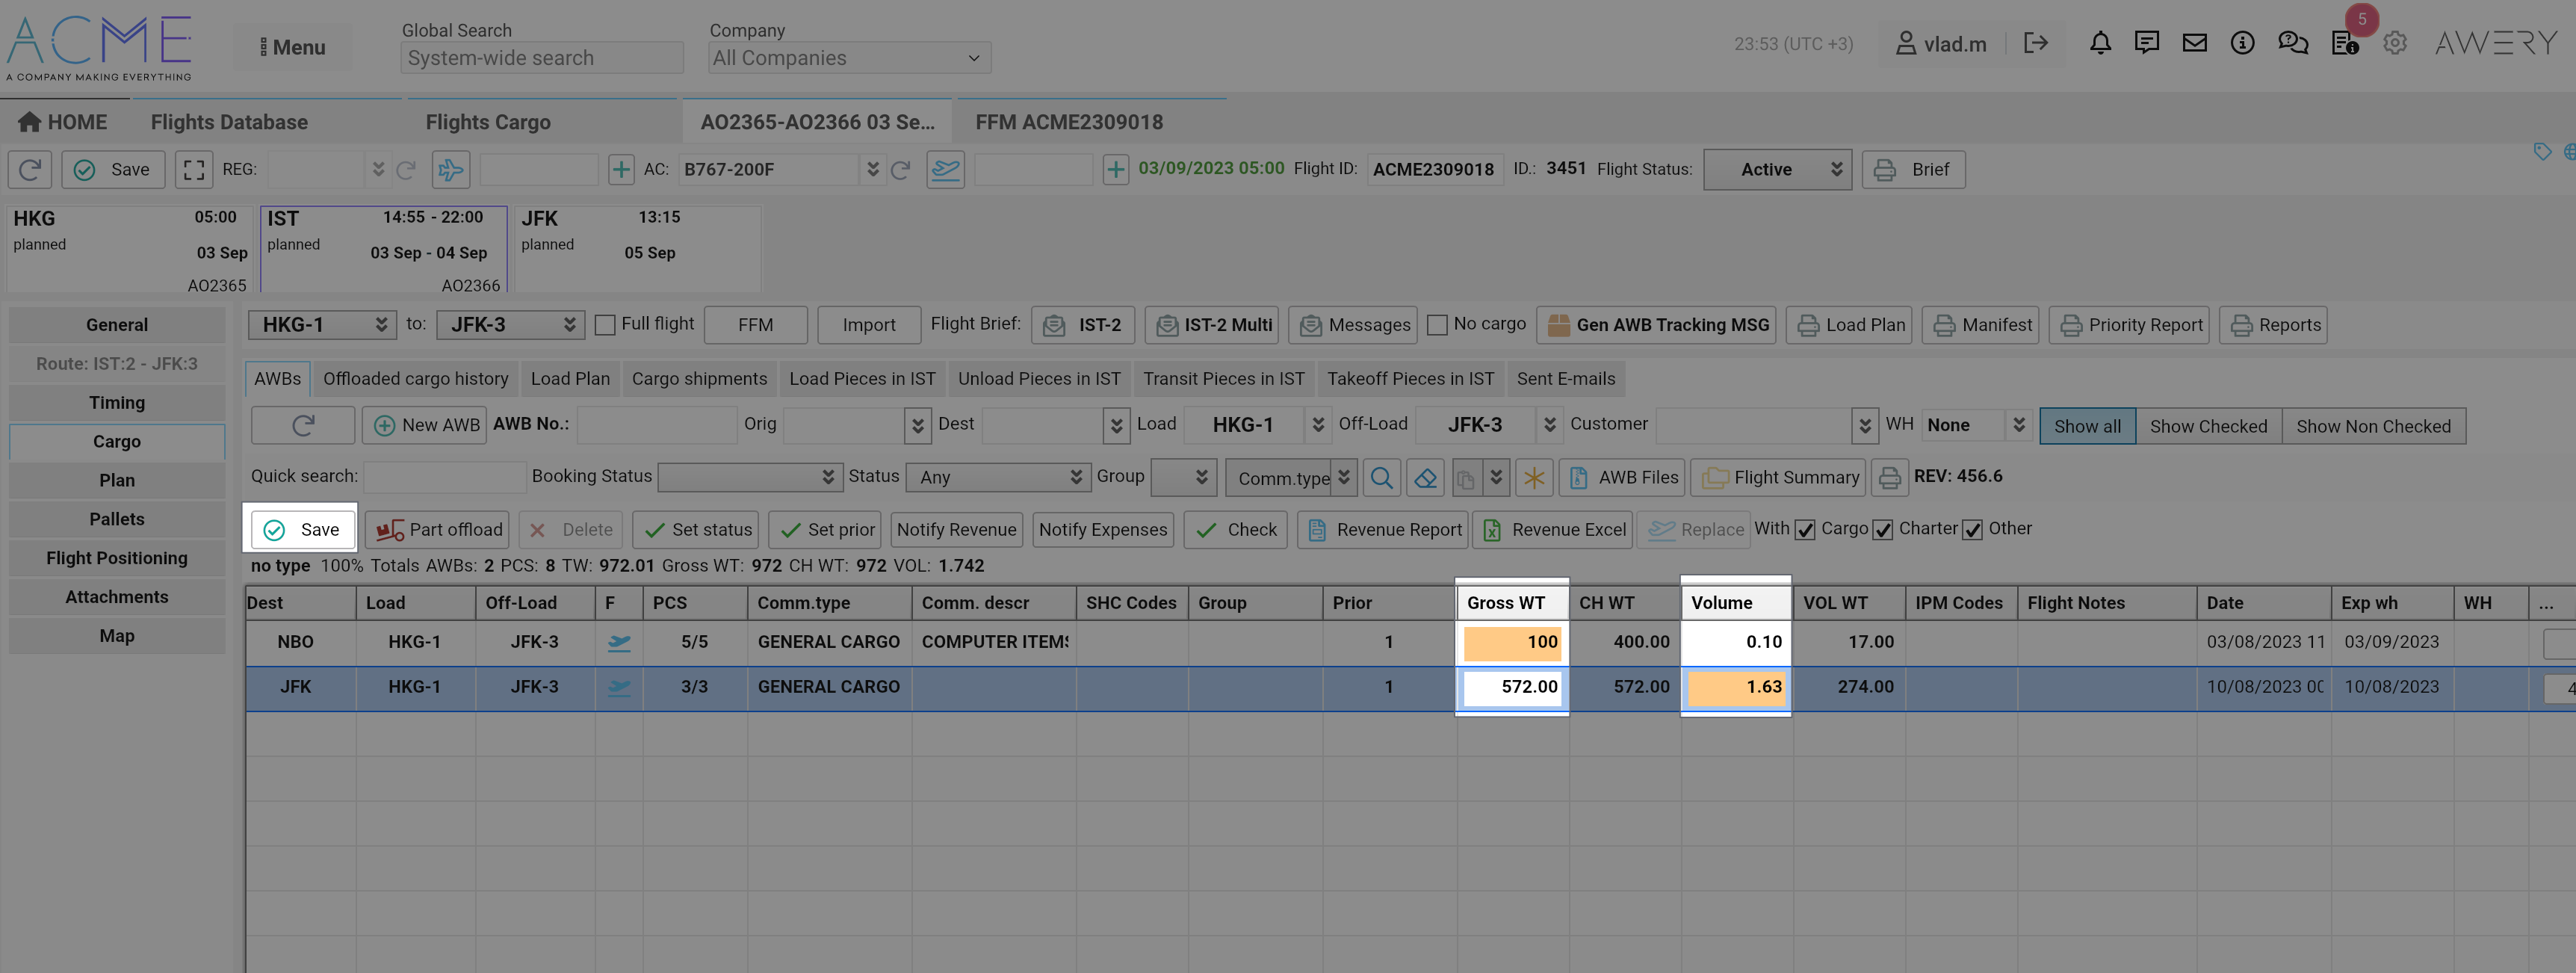Image resolution: width=2576 pixels, height=973 pixels.
Task: Enable the Full flight checkbox
Action: click(x=605, y=325)
